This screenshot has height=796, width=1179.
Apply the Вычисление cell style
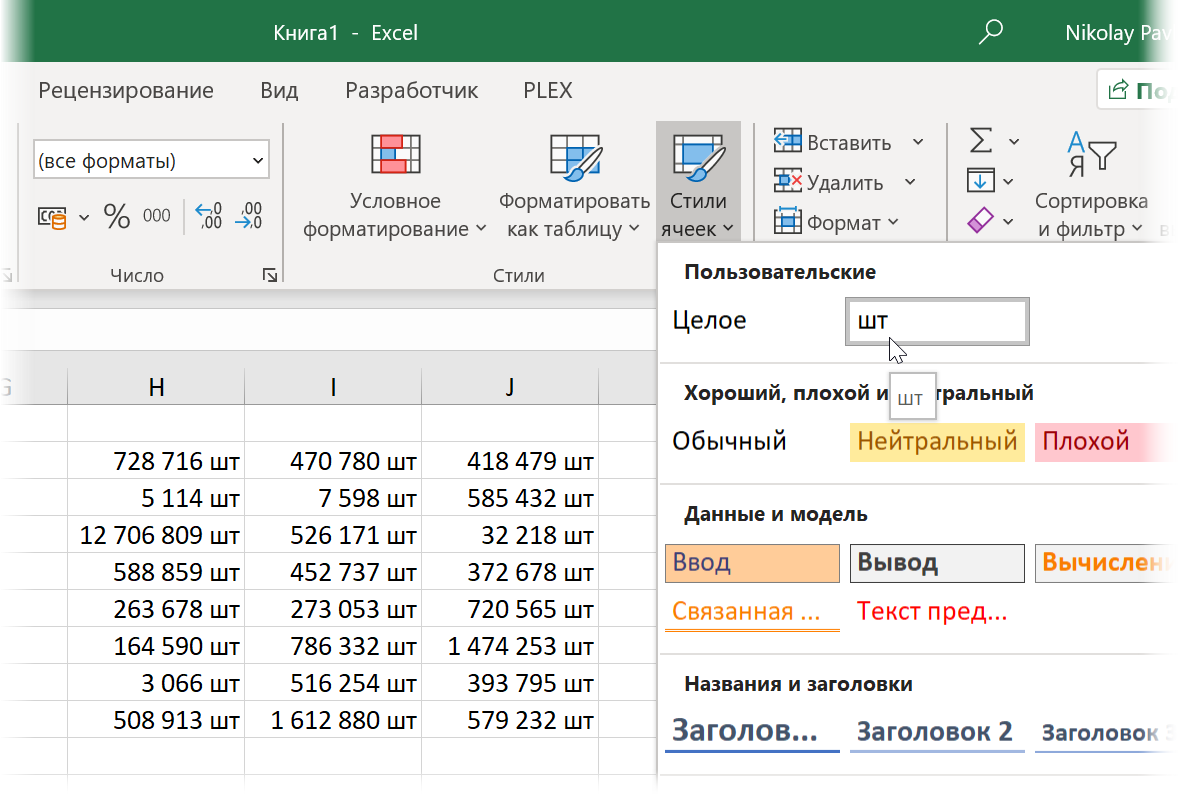click(x=1103, y=563)
